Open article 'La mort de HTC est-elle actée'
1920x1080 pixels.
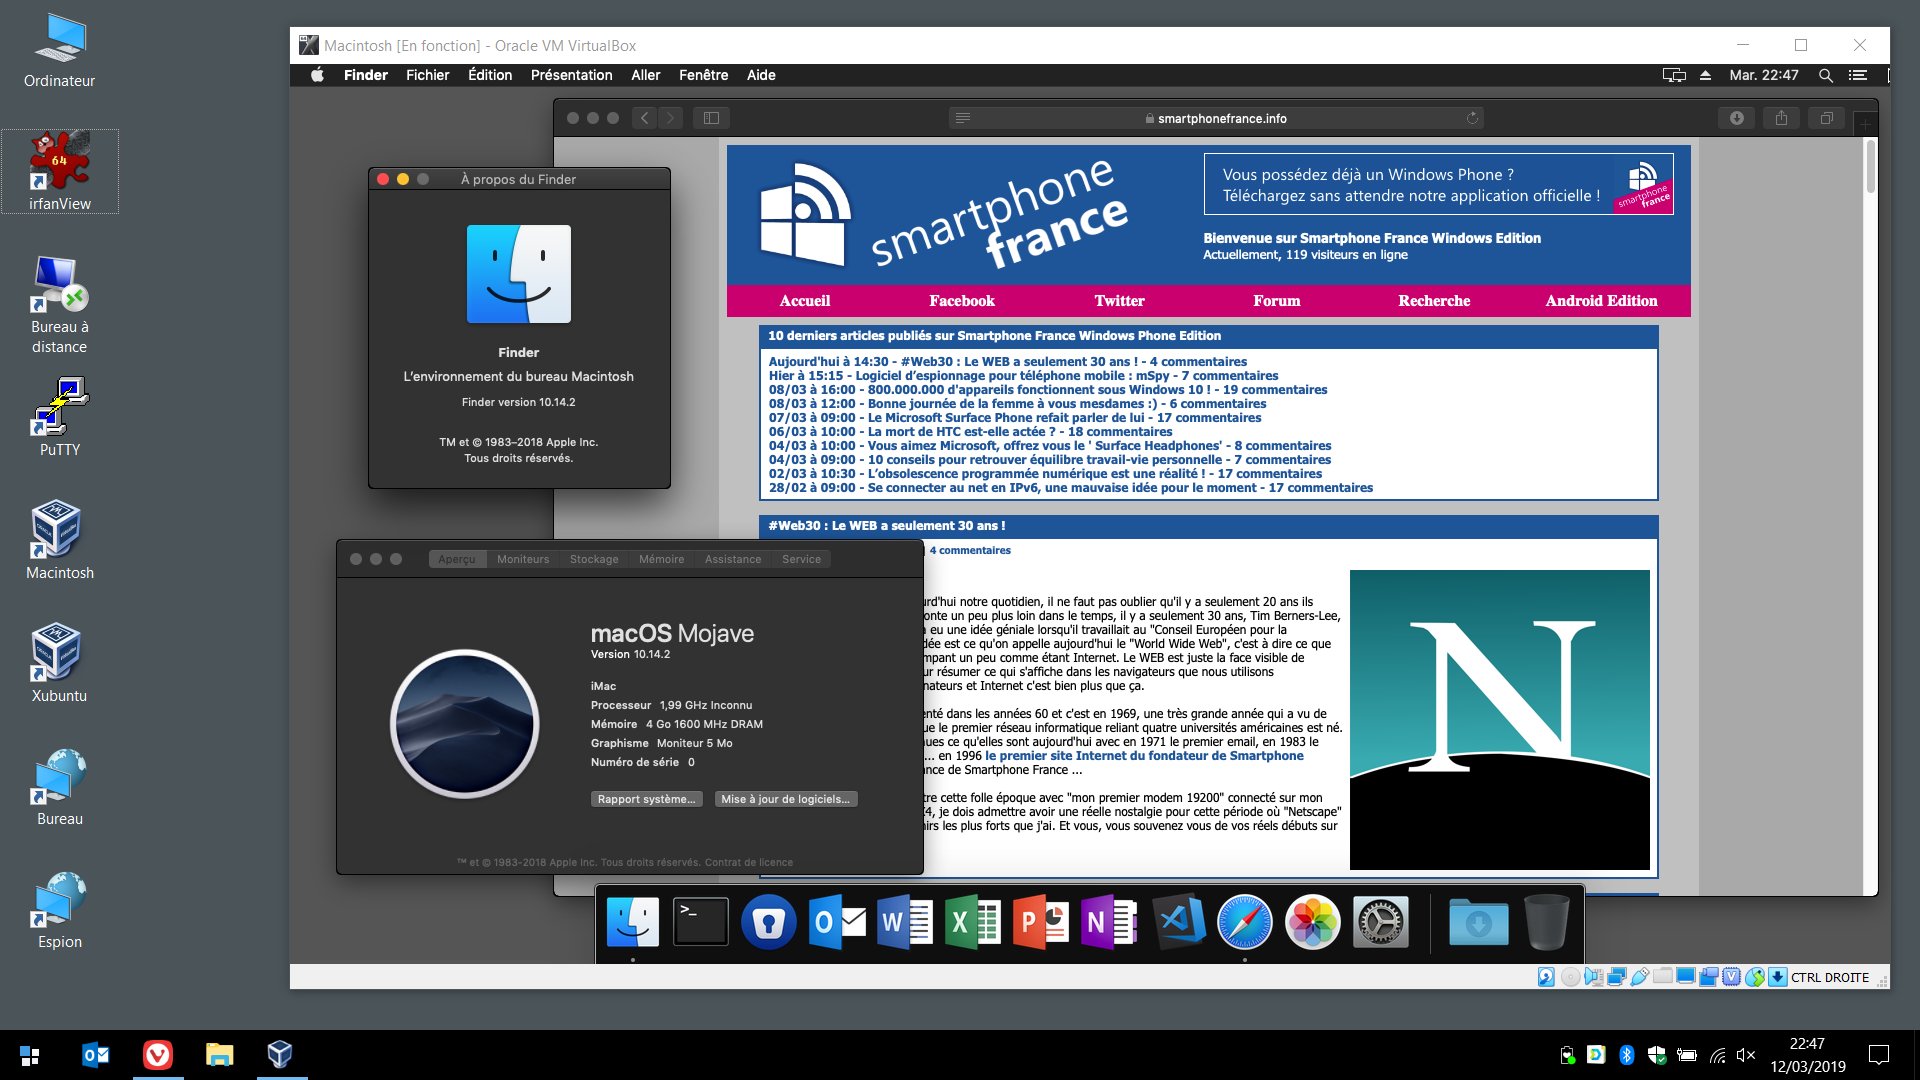[x=970, y=432]
